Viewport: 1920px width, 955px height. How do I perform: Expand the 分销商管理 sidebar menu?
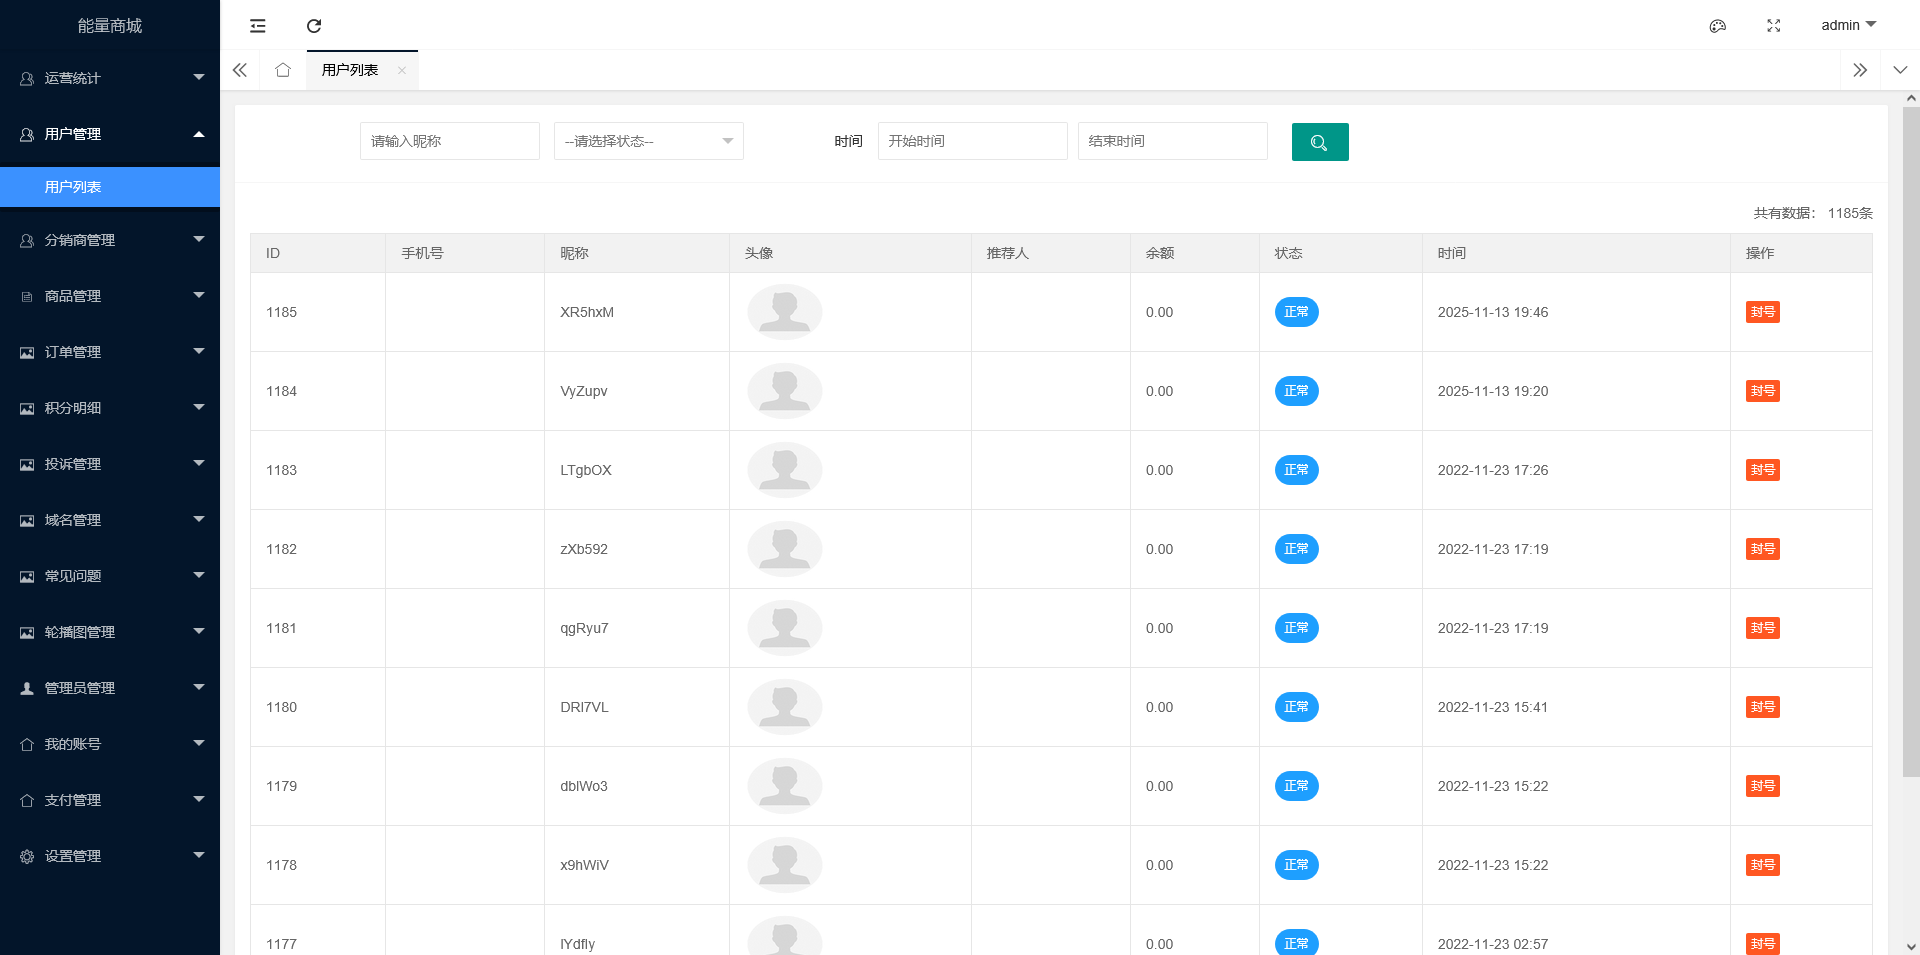[110, 240]
